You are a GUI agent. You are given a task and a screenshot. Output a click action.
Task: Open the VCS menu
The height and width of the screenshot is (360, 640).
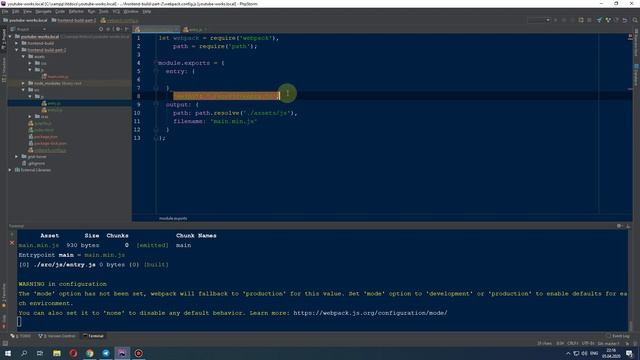point(116,12)
